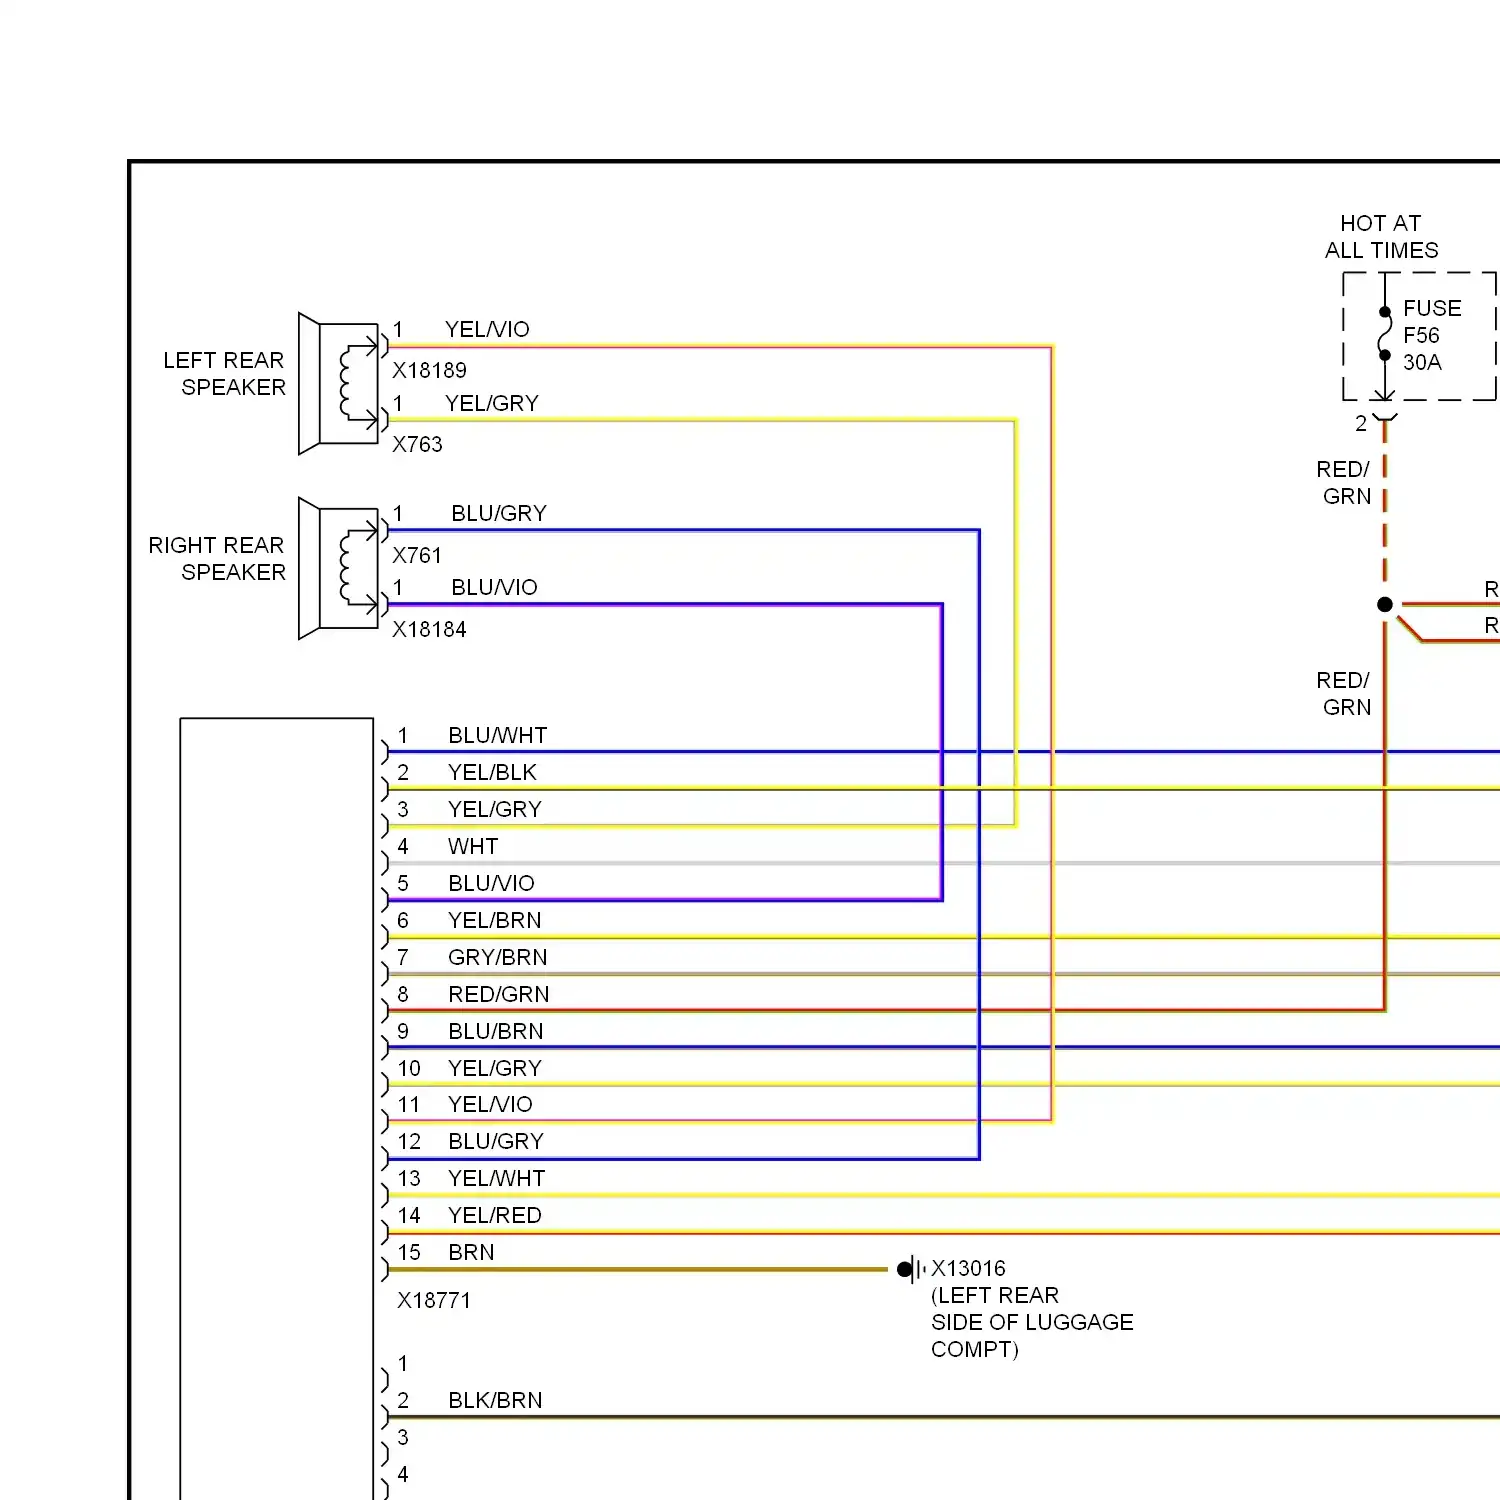This screenshot has width=1500, height=1500.
Task: Click the amplifier module box outline
Action: click(277, 1108)
